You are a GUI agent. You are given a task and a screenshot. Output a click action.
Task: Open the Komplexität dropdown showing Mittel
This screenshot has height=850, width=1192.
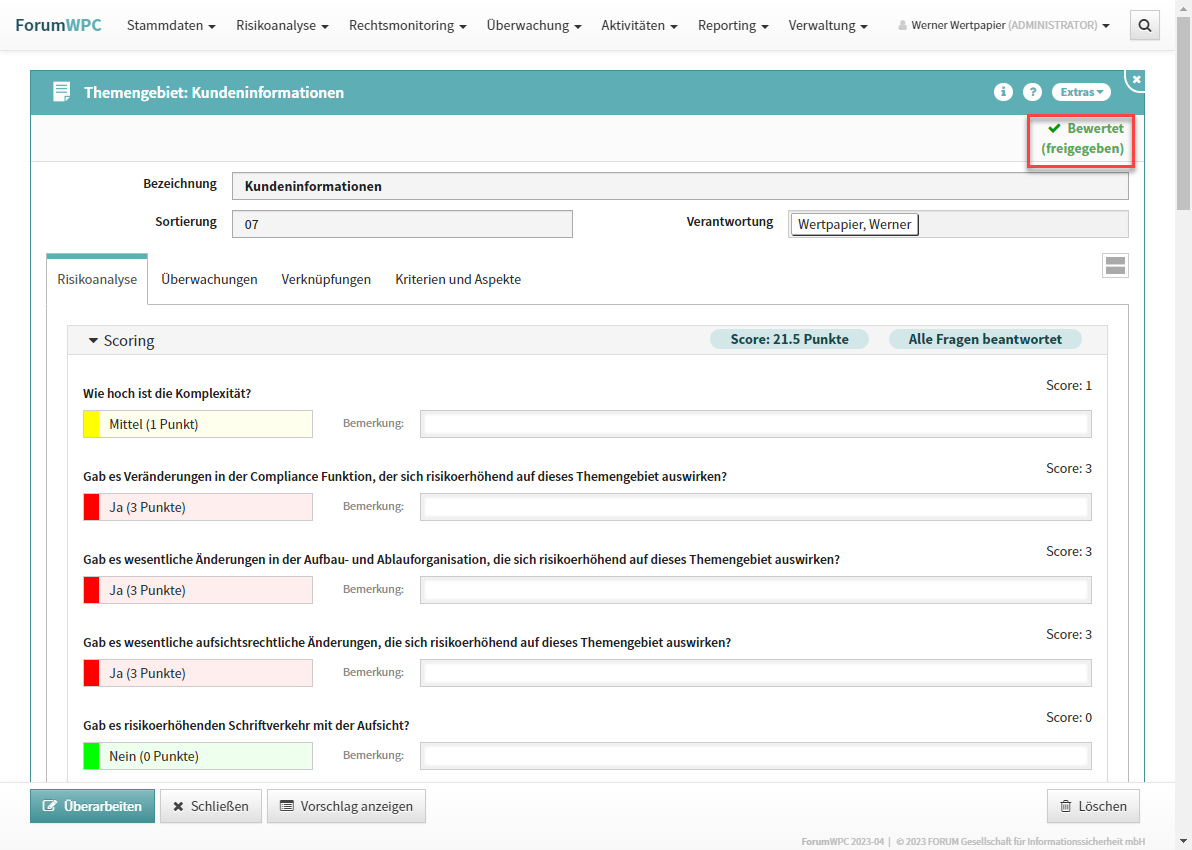click(198, 424)
